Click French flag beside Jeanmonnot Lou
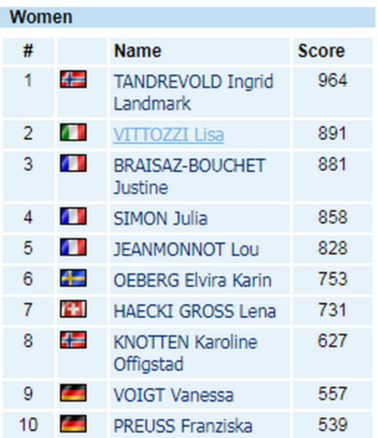The image size is (378, 438). coord(73,247)
